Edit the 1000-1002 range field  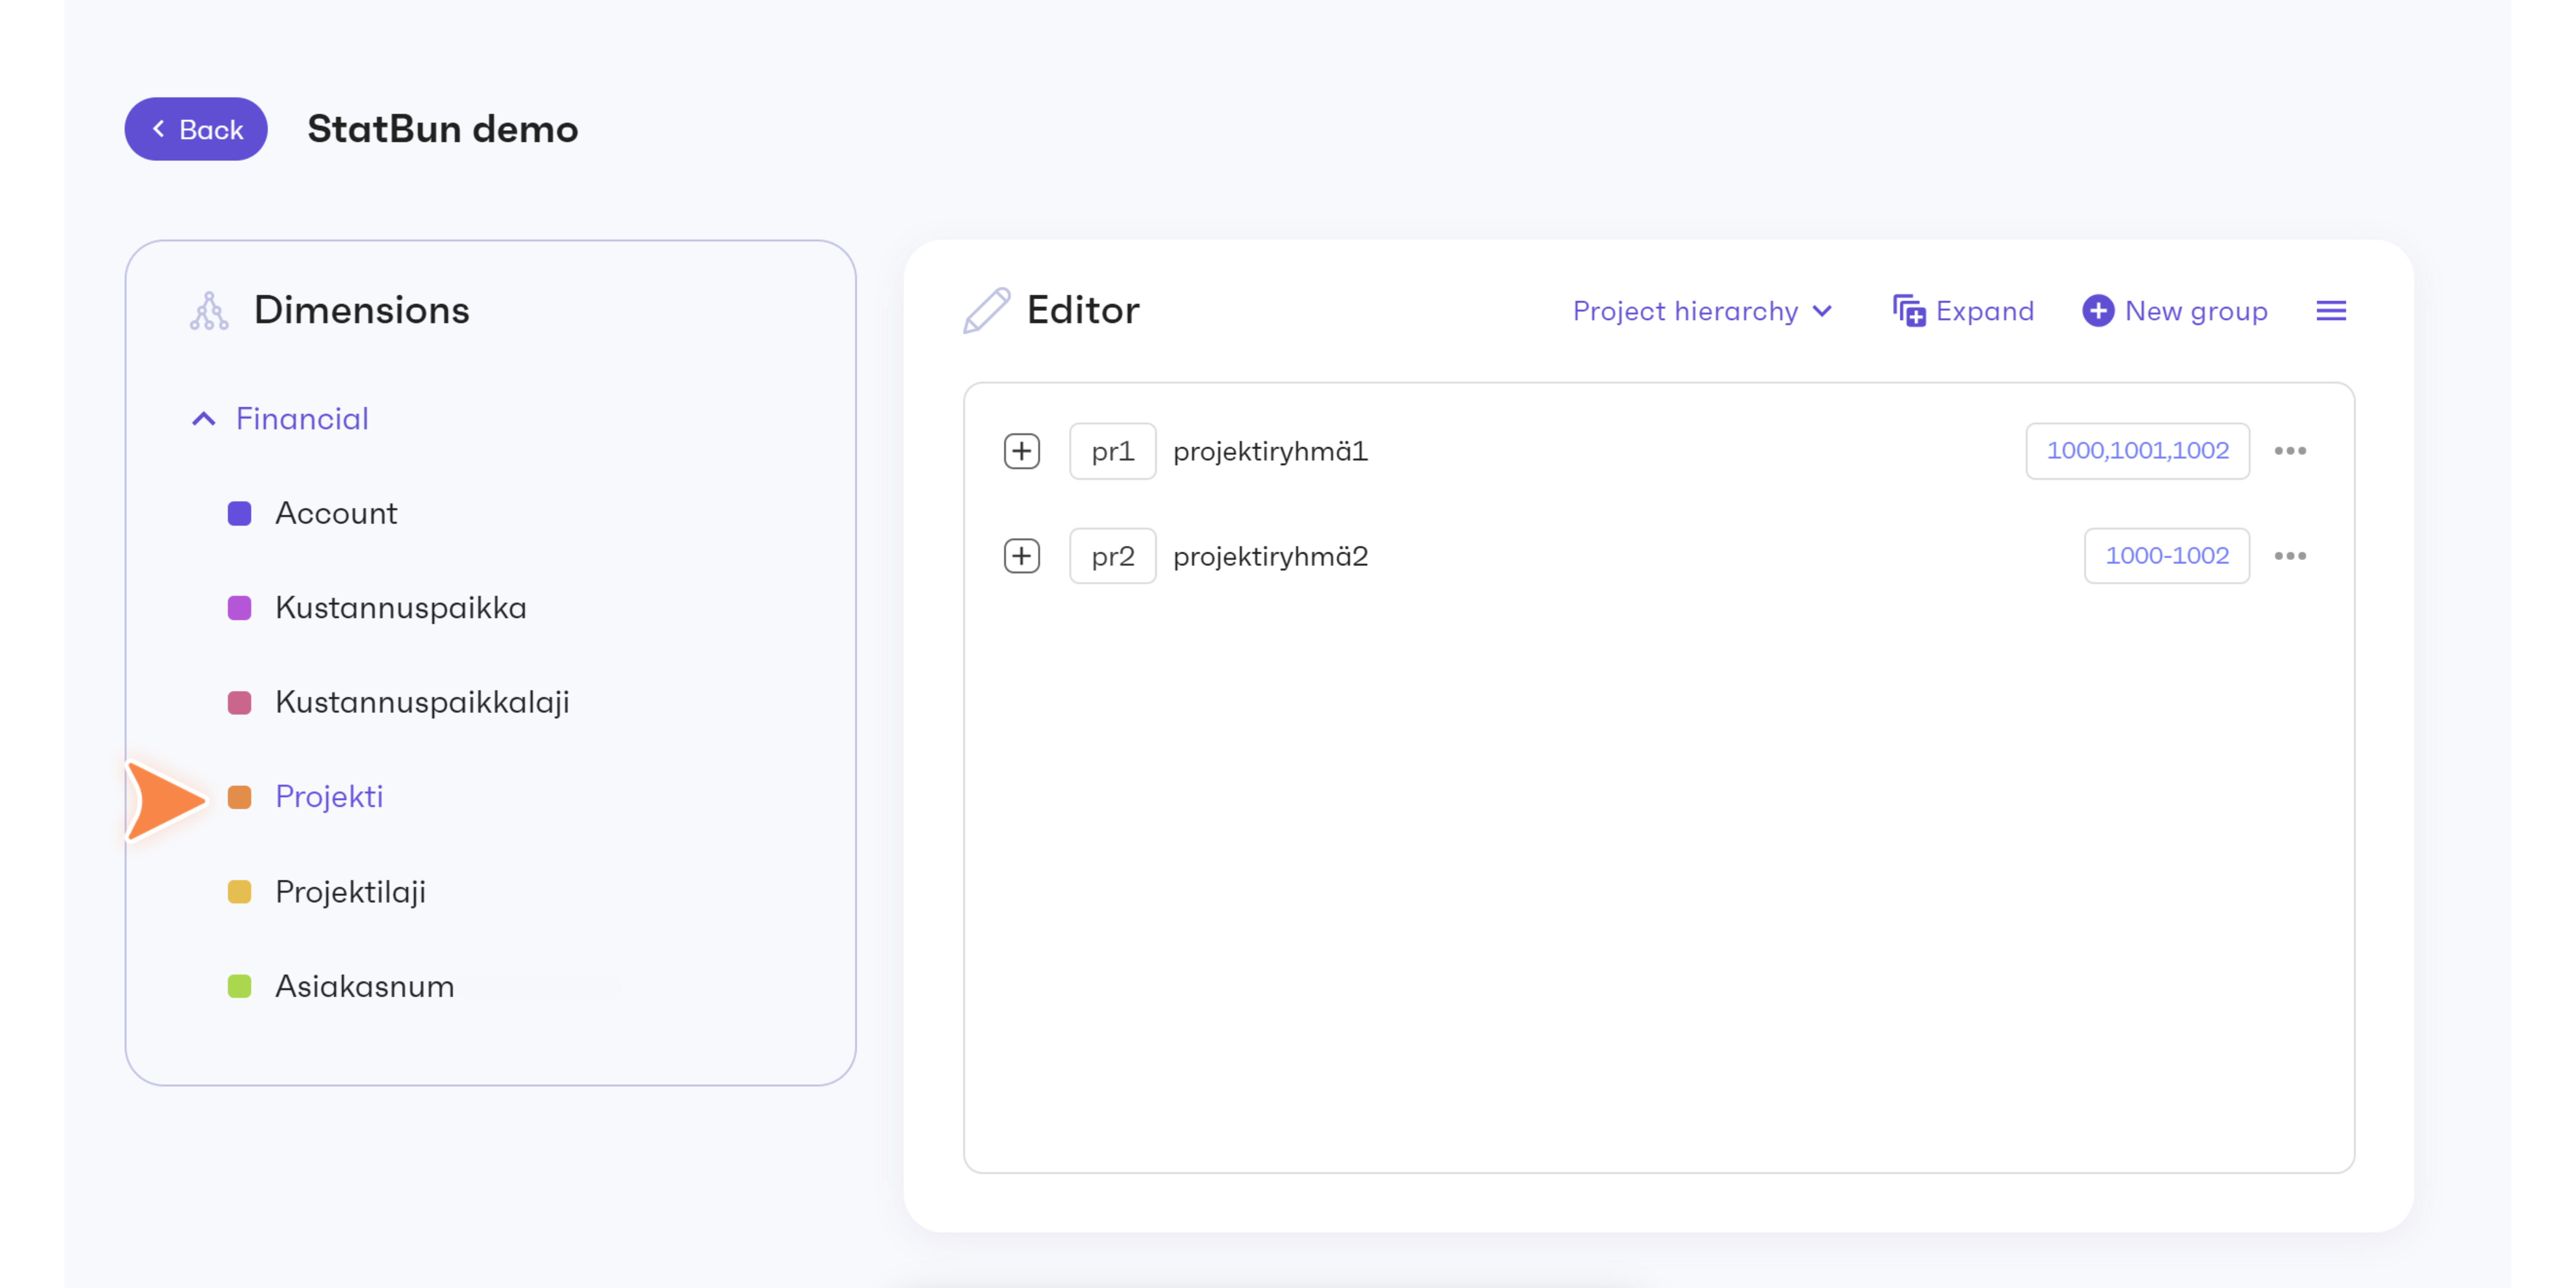2167,556
